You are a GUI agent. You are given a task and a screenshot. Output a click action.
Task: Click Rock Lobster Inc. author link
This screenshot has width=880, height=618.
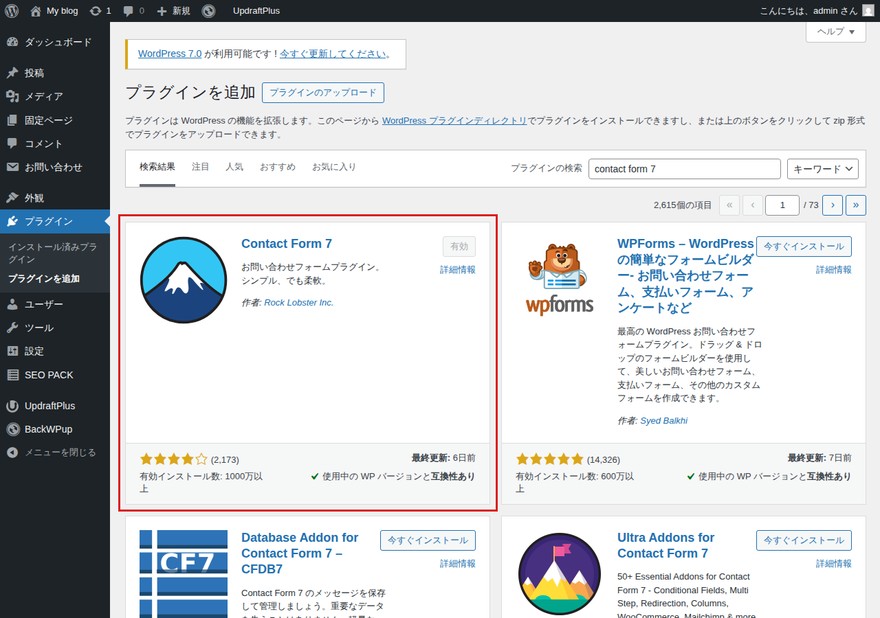(x=299, y=303)
